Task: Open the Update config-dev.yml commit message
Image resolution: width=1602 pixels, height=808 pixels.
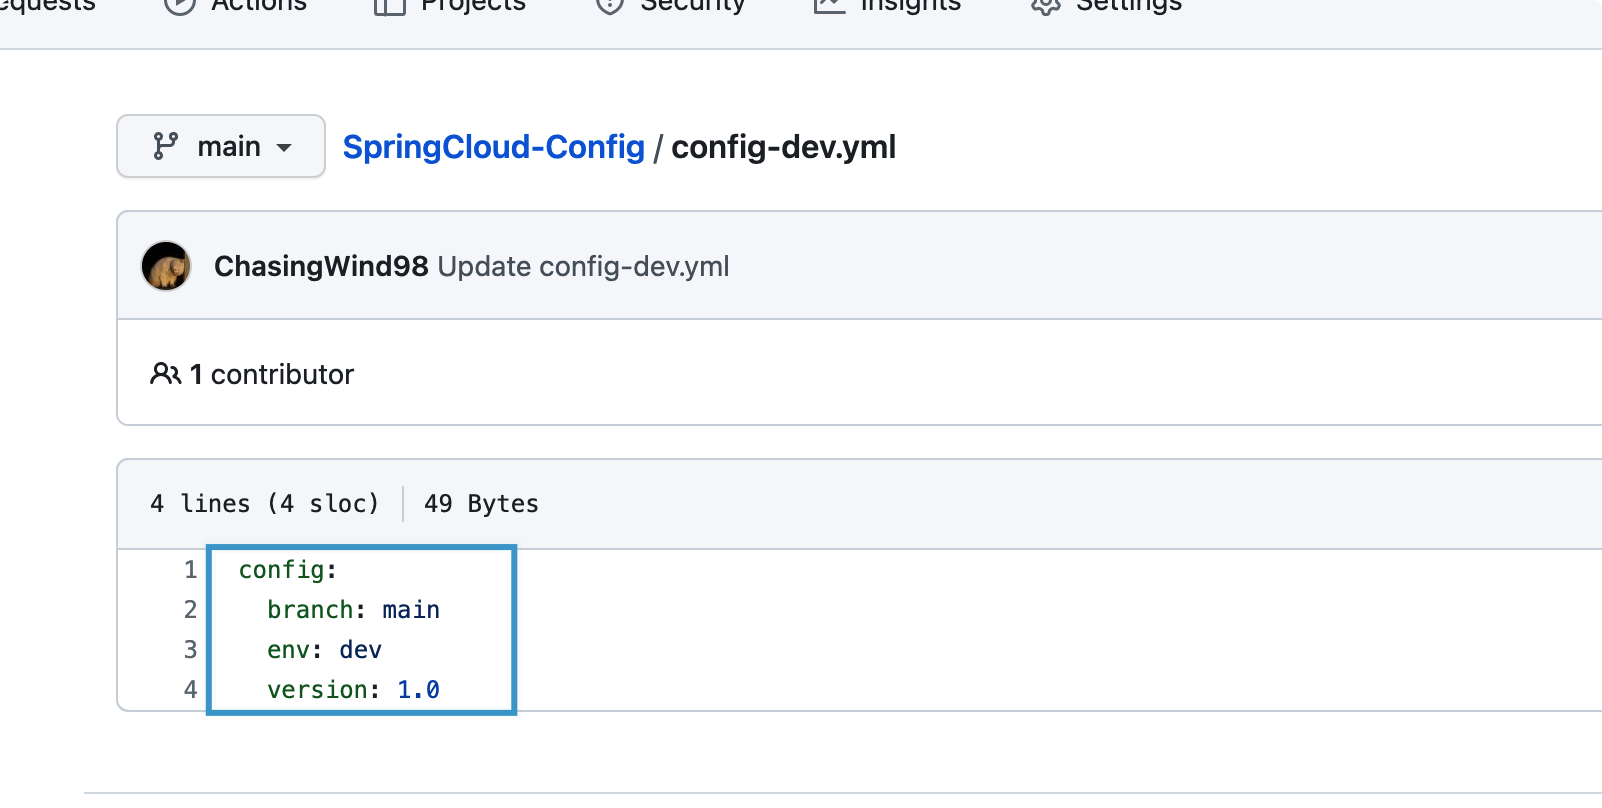Action: 583,266
